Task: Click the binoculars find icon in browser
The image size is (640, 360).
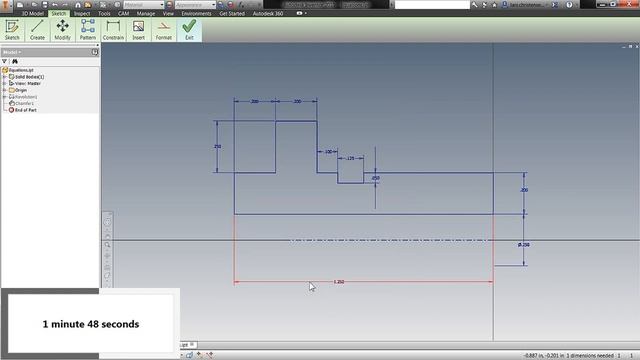Action: pos(15,61)
